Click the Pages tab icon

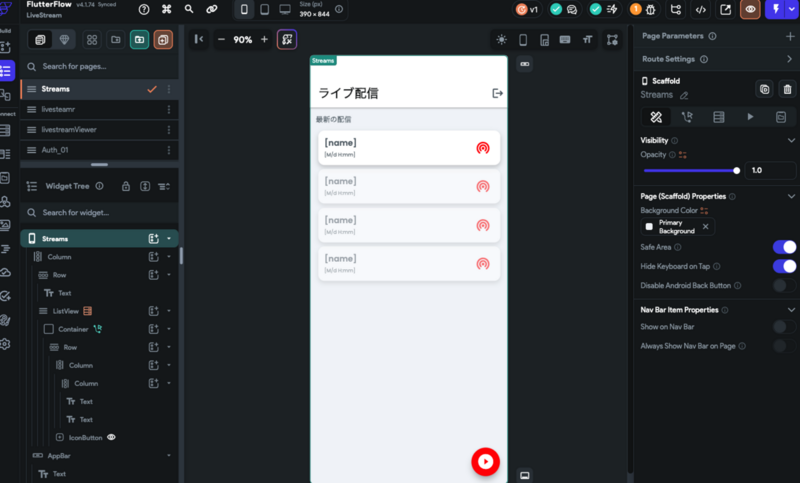click(x=40, y=39)
